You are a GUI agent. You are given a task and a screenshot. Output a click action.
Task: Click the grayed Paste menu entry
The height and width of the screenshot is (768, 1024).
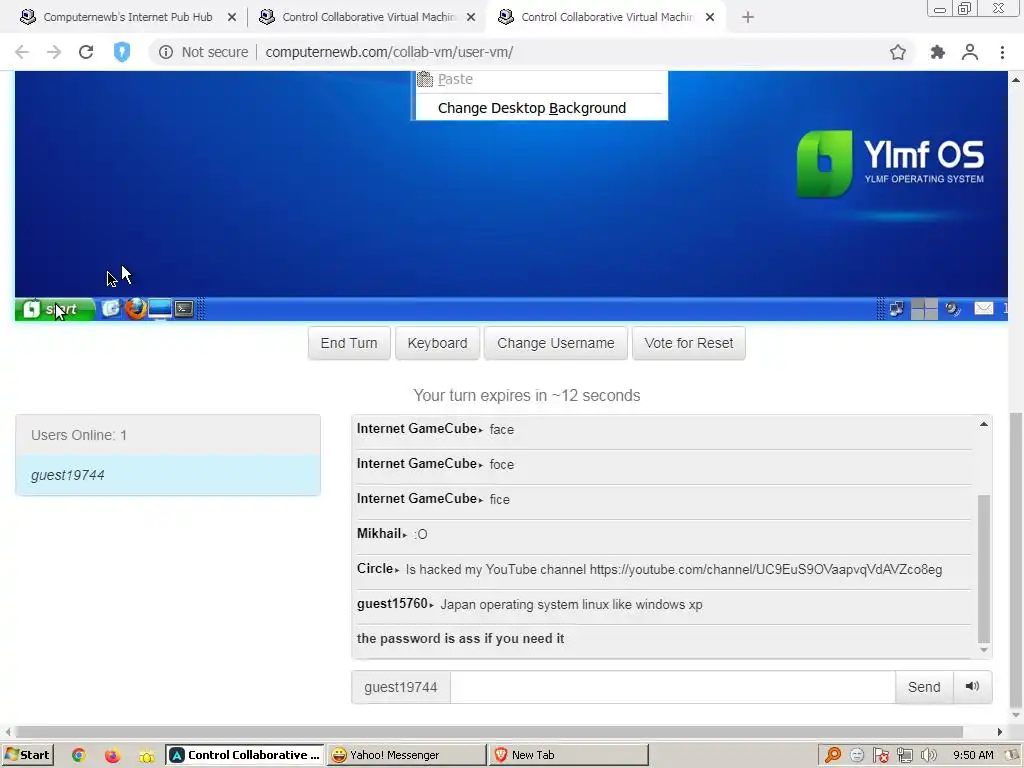(x=455, y=79)
